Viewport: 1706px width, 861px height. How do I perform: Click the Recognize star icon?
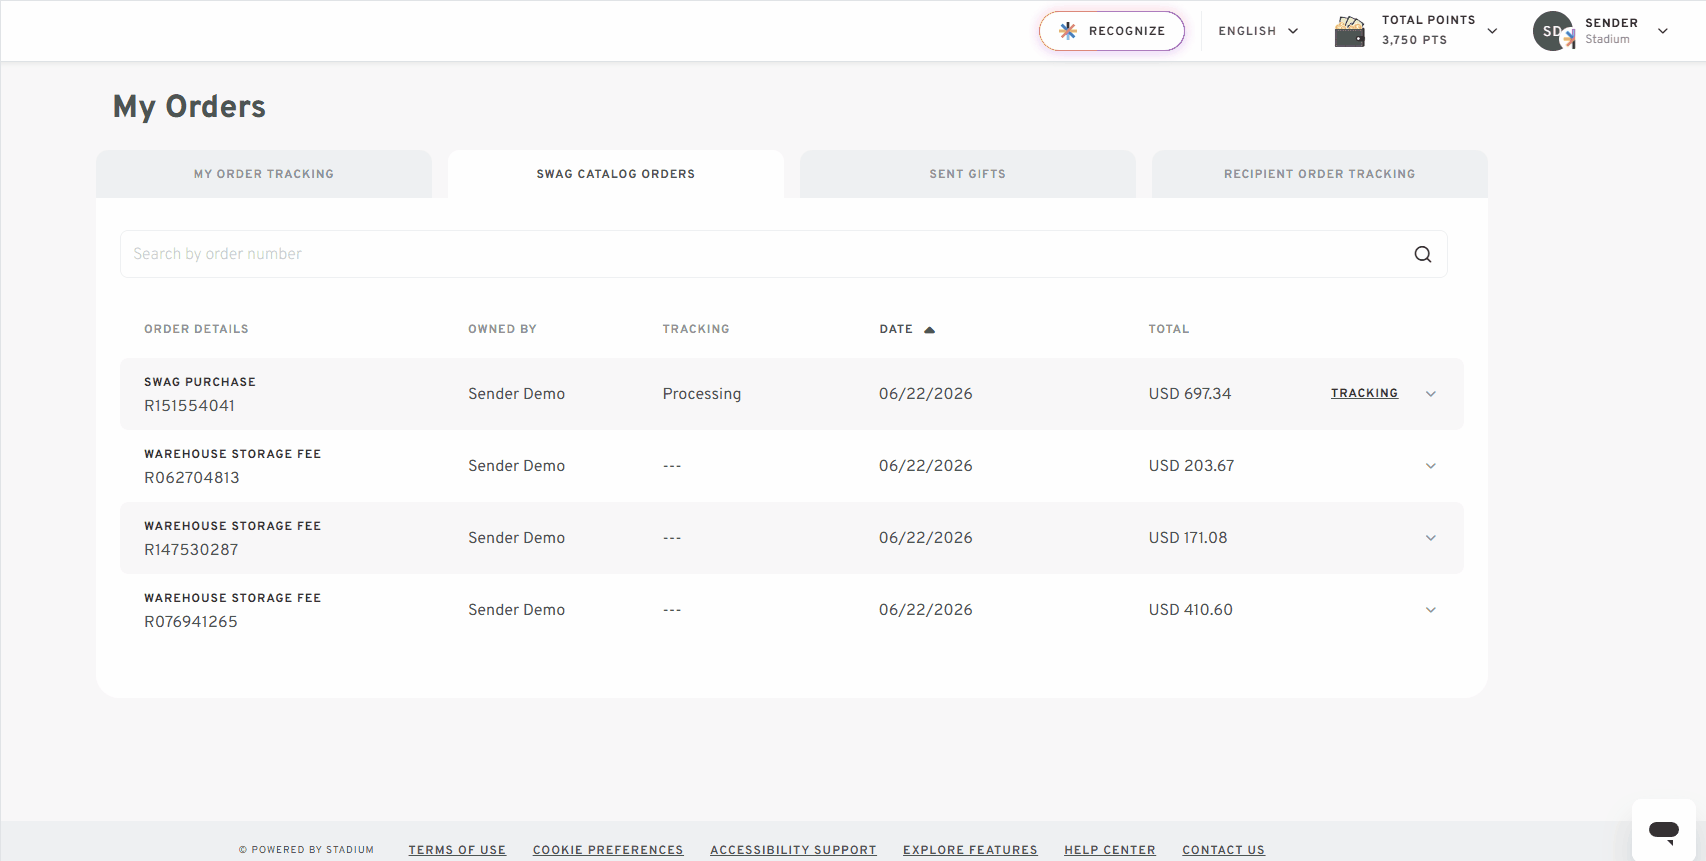(x=1068, y=31)
